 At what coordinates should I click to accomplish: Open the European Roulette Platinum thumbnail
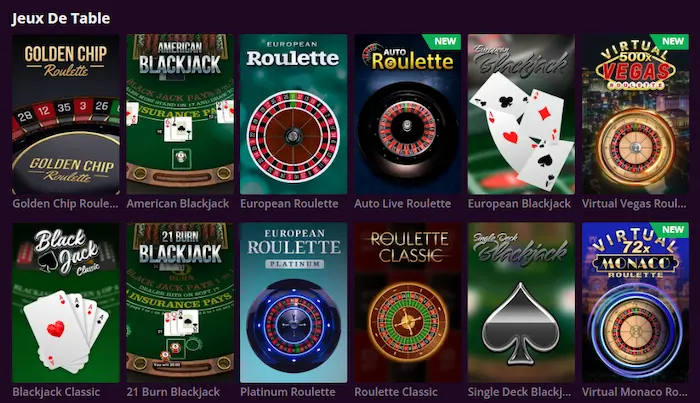pyautogui.click(x=294, y=303)
